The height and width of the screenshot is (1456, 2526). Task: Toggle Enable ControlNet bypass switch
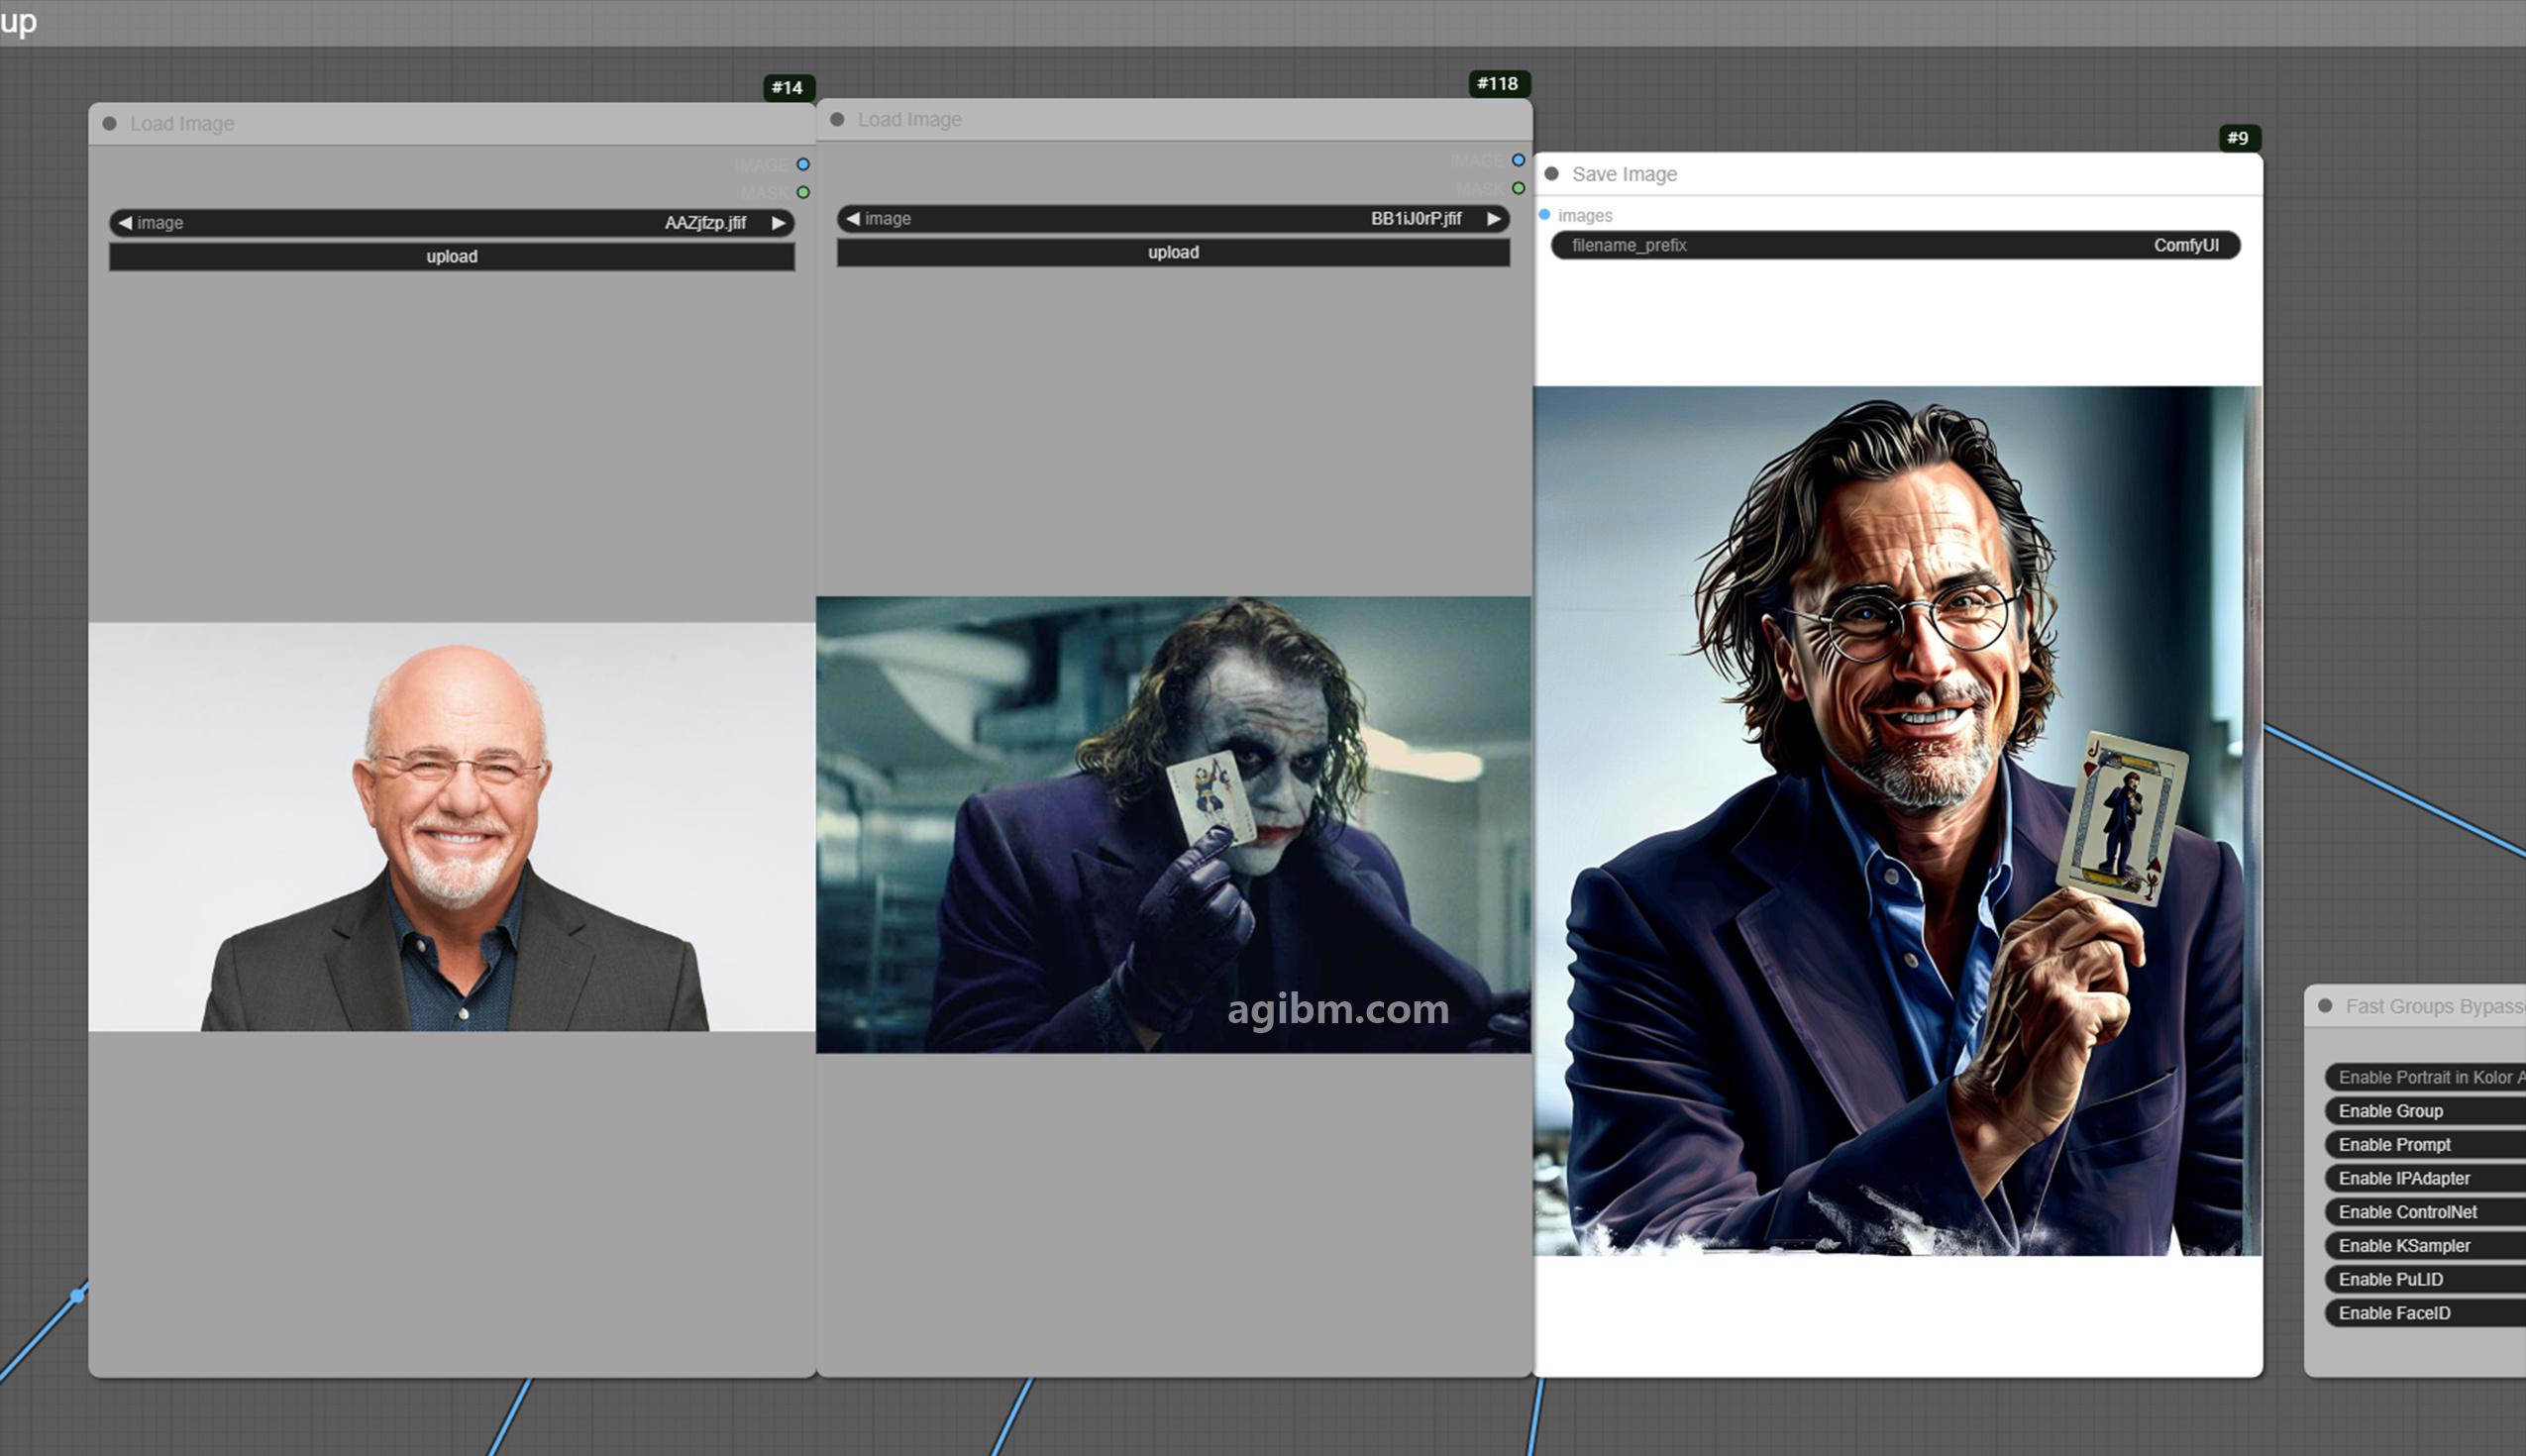pyautogui.click(x=2426, y=1212)
